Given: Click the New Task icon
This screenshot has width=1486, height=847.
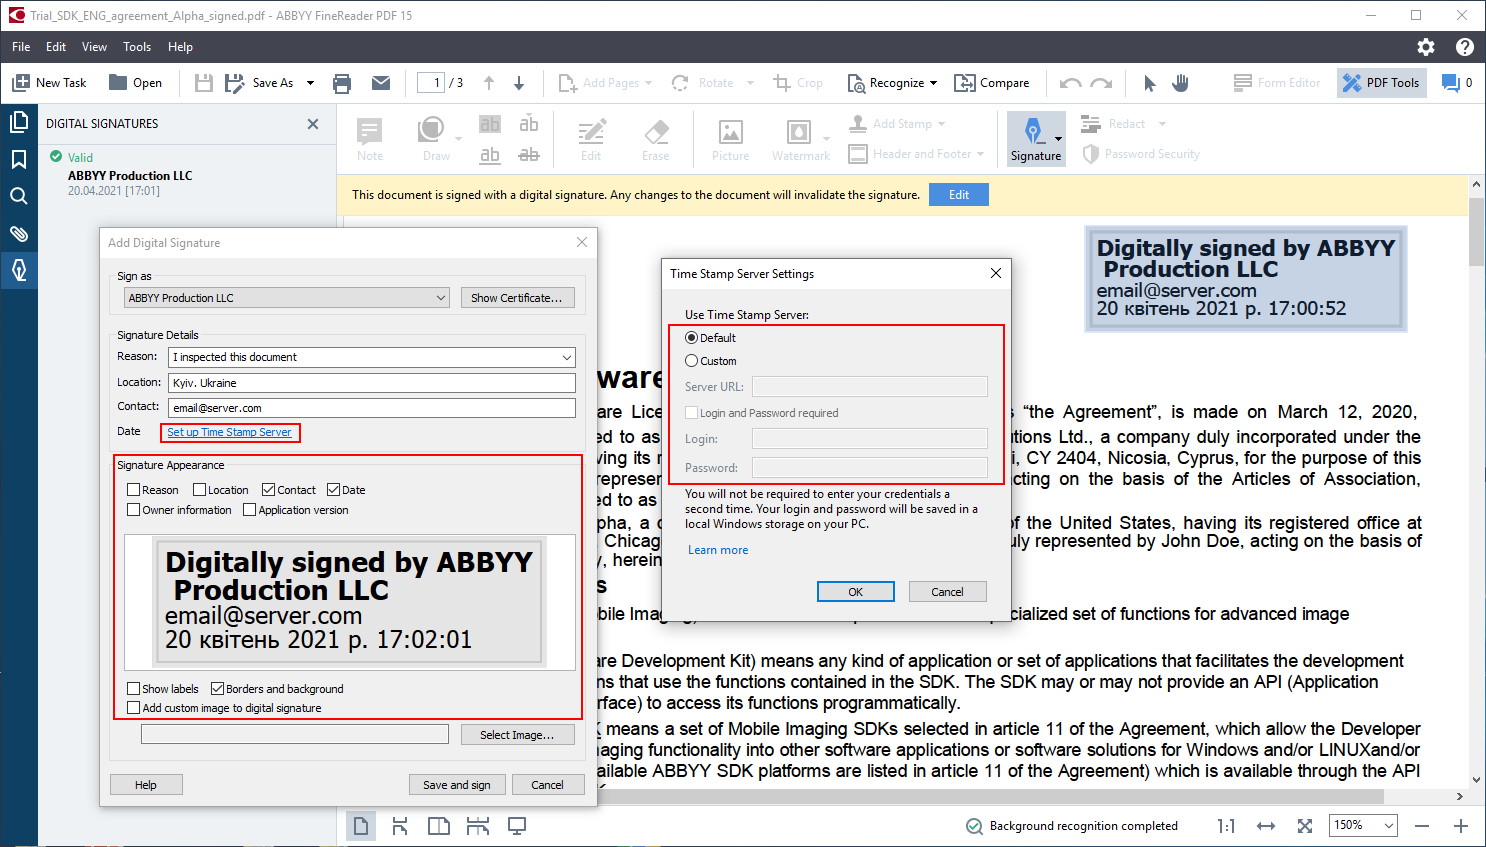Looking at the screenshot, I should pos(21,83).
